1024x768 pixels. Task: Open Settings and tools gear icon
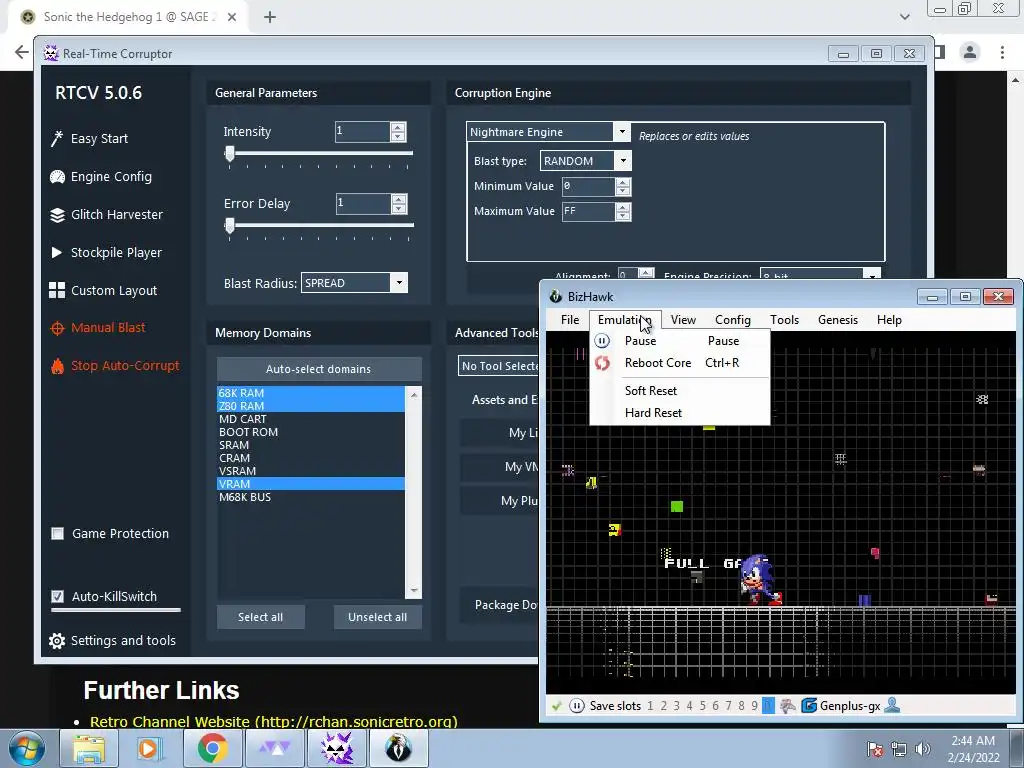point(57,641)
